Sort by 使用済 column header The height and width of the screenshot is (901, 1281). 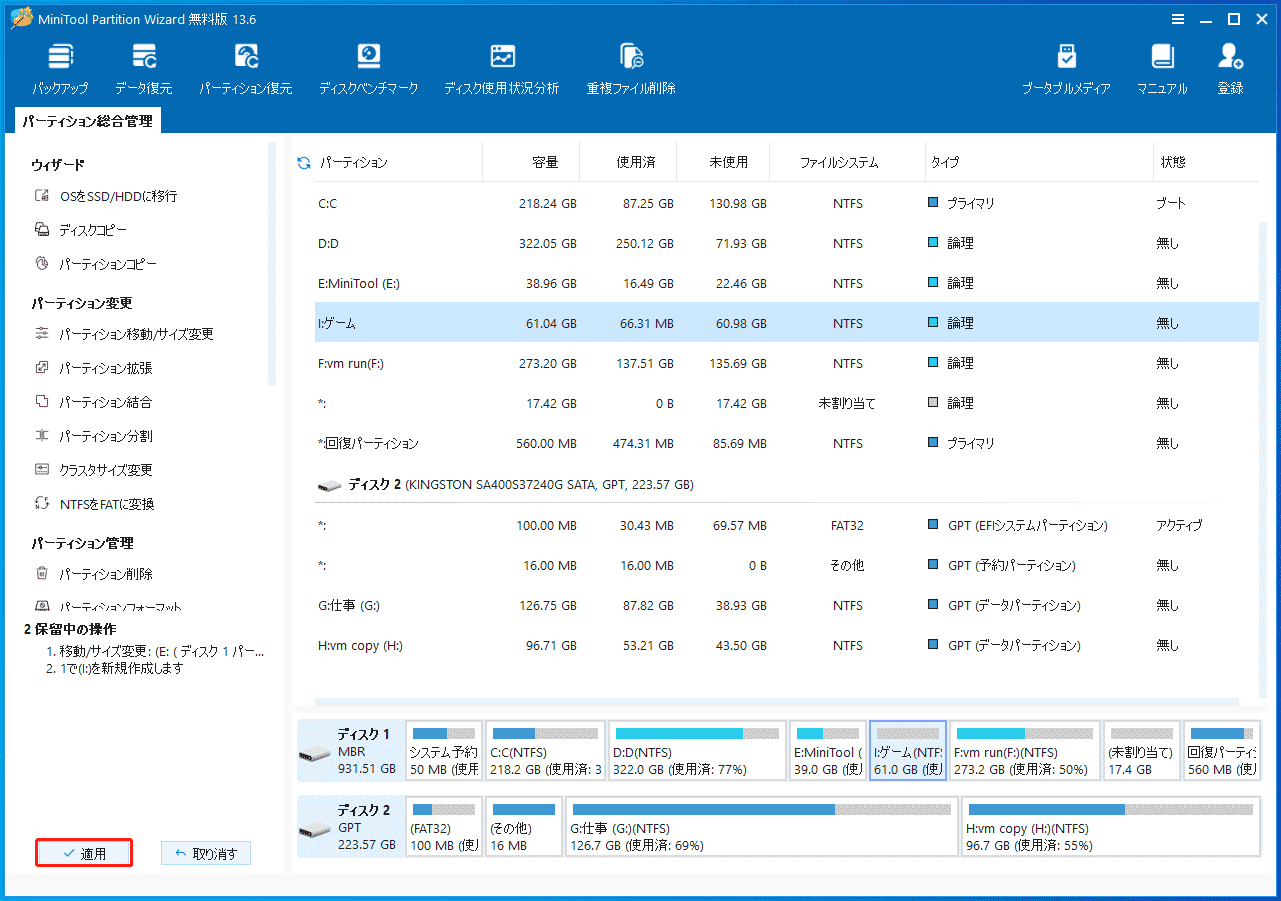click(x=635, y=162)
